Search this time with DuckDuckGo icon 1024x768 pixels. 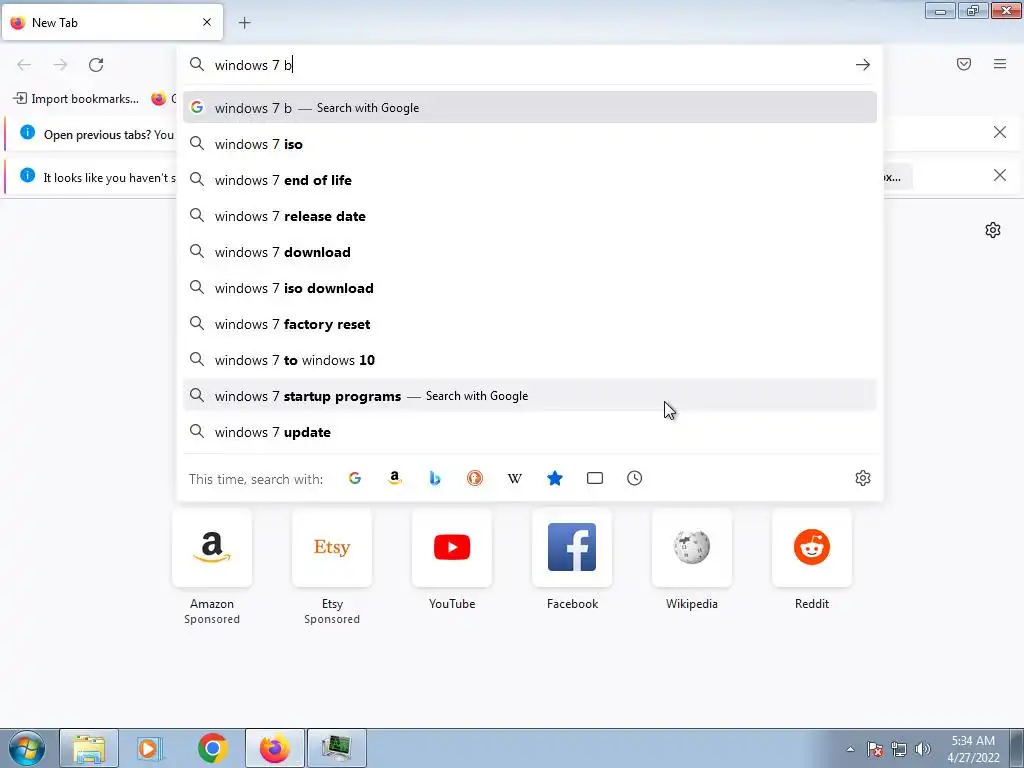475,478
